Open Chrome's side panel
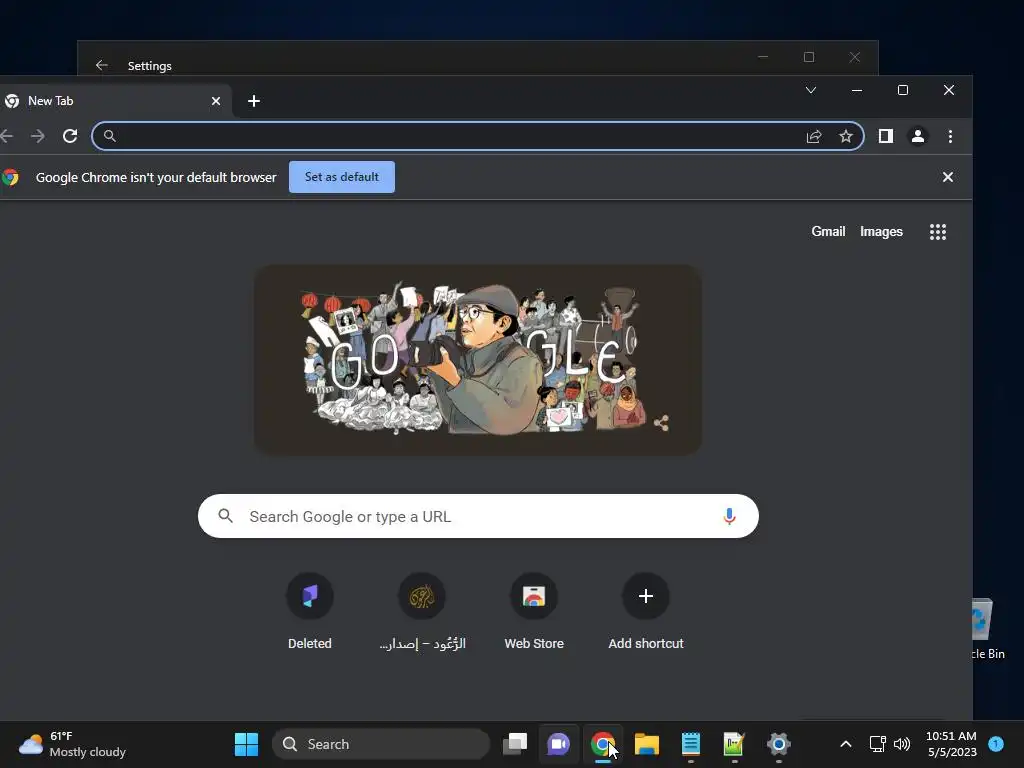Screen dimensions: 1024x768 coord(886,136)
